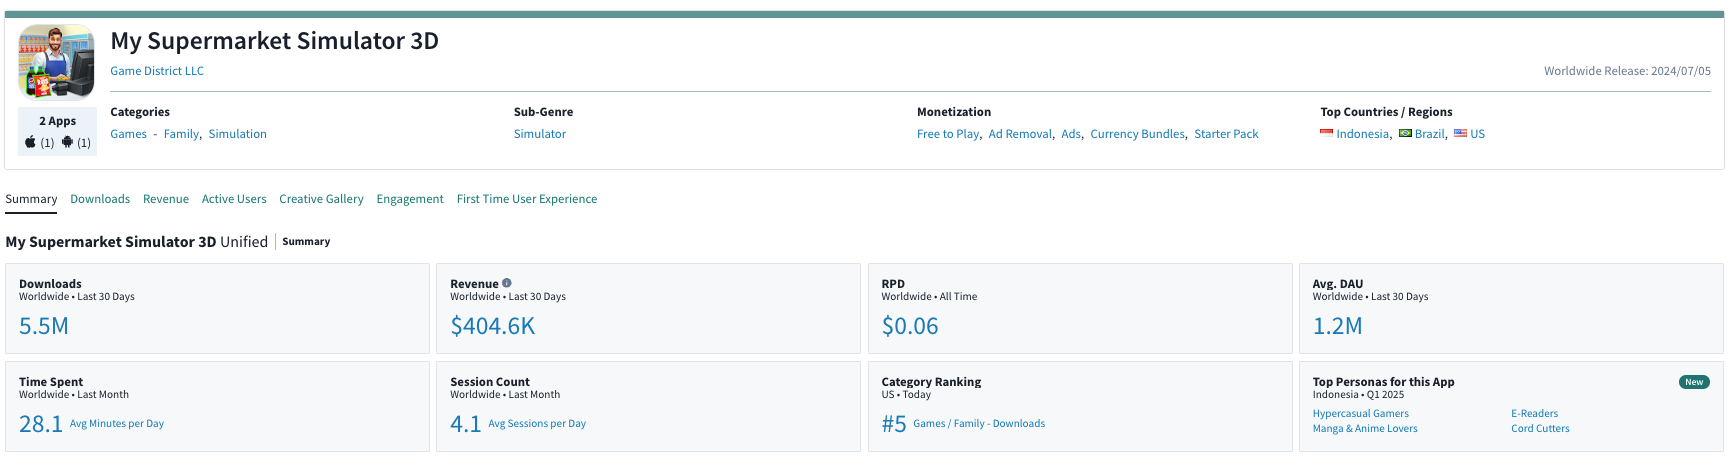Click the Android app icon

point(67,142)
